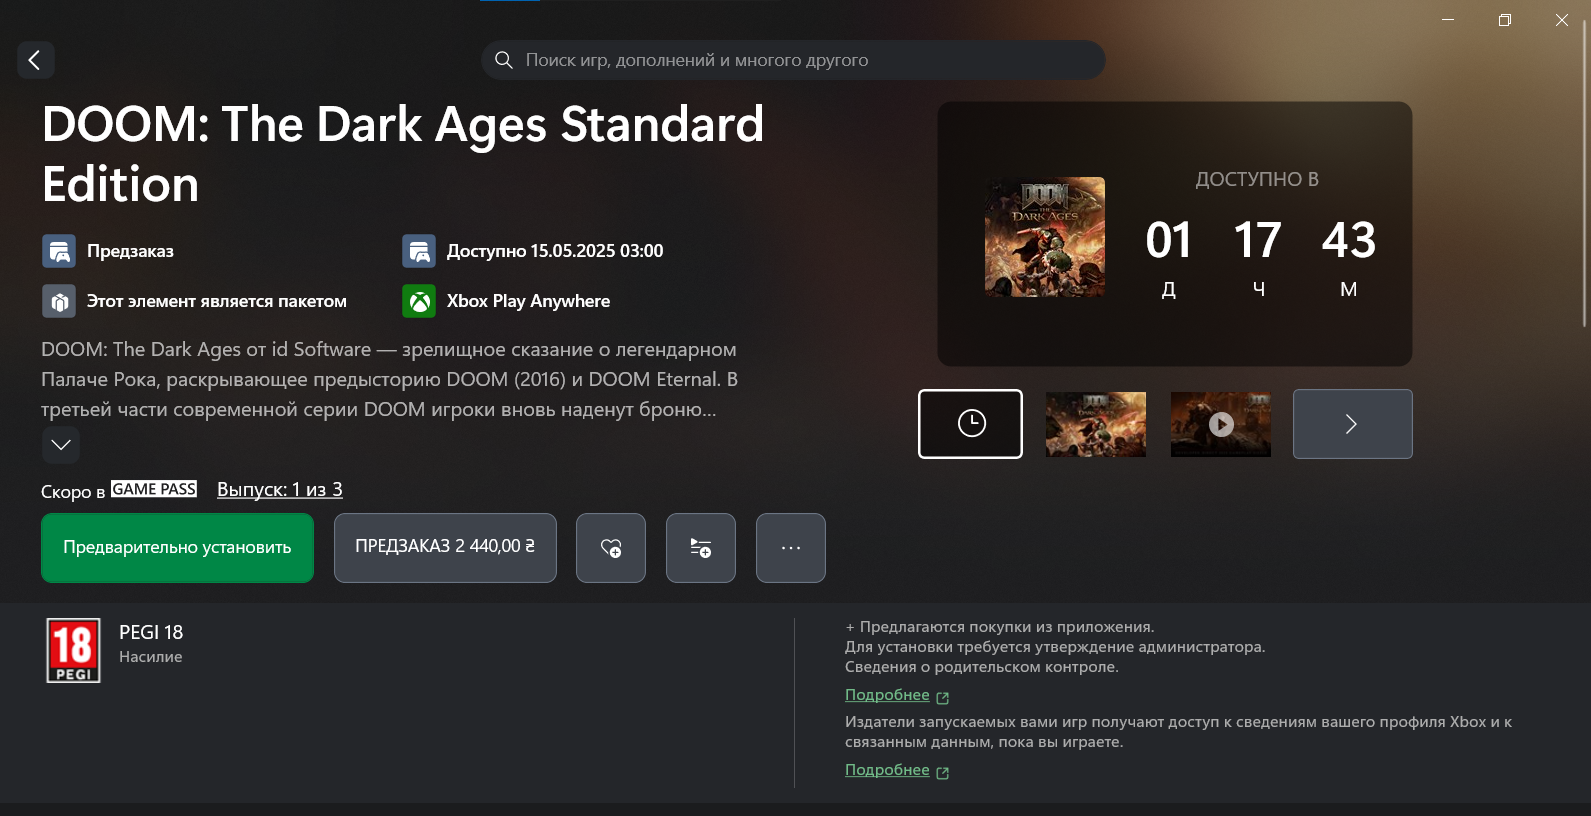The height and width of the screenshot is (816, 1591).
Task: Restore the window size
Action: click(1505, 20)
